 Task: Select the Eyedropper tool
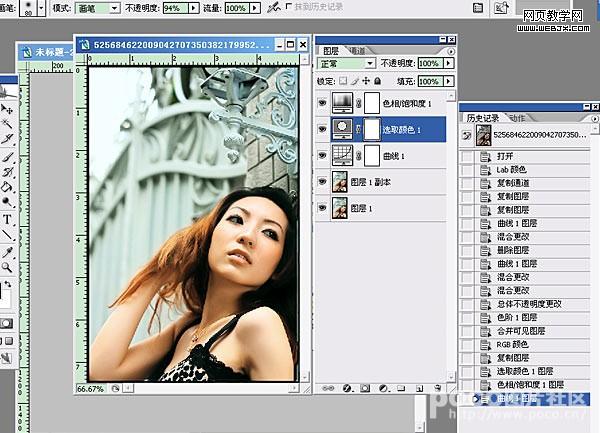(x=7, y=252)
